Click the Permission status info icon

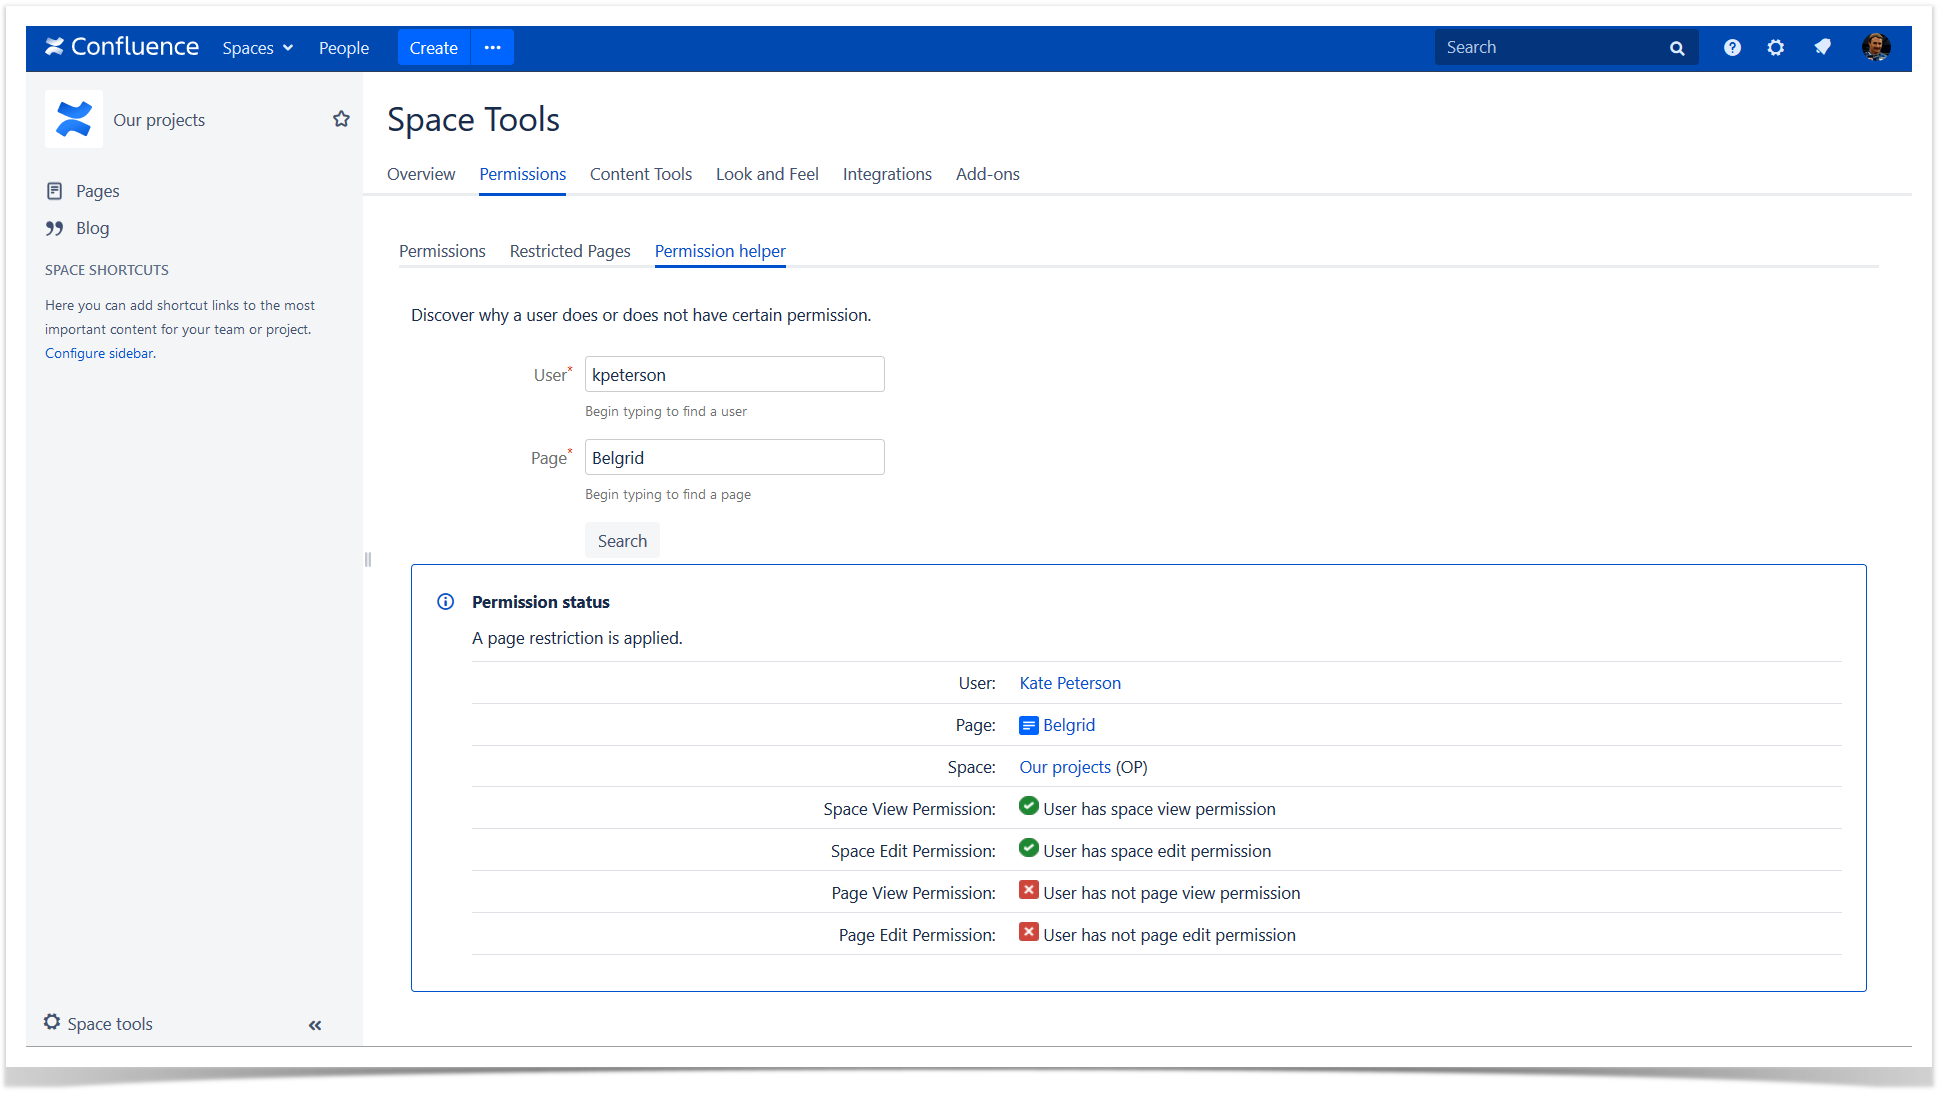tap(446, 602)
